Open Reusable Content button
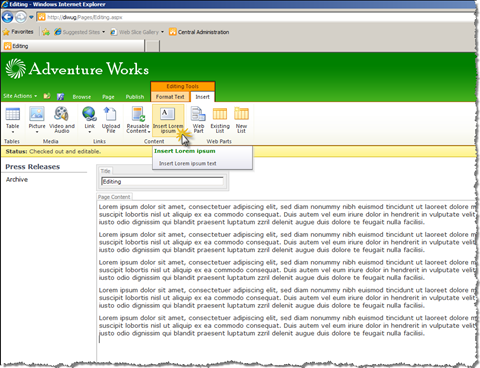 point(138,119)
